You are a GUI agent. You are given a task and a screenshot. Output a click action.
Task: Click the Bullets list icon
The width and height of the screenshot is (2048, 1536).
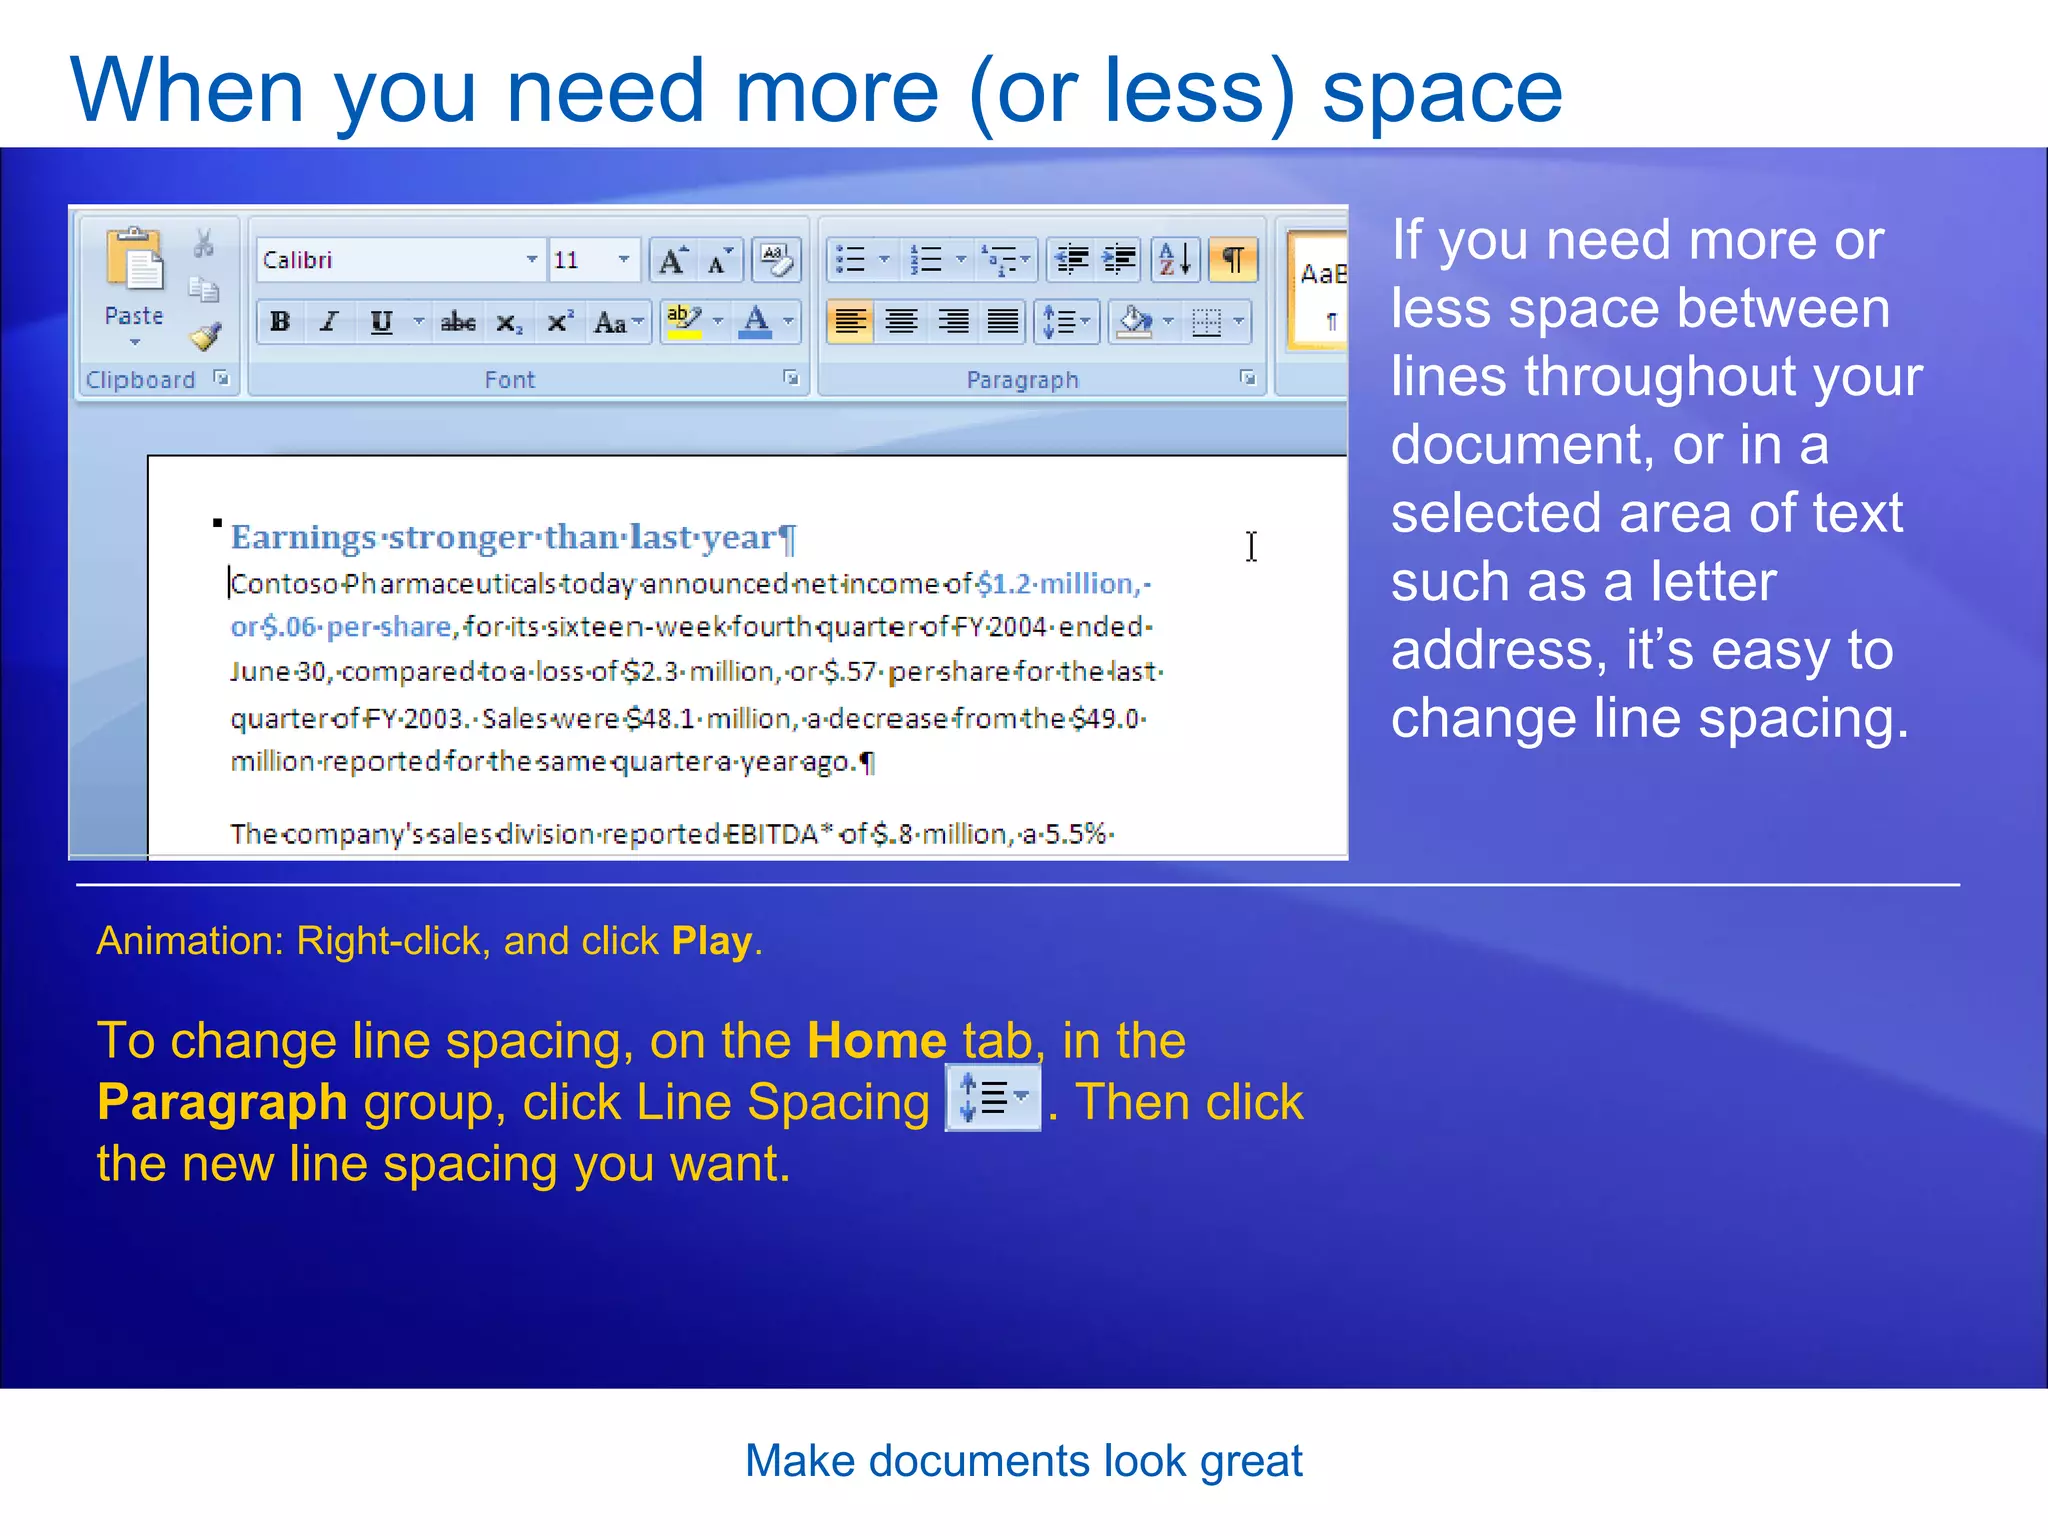click(851, 260)
